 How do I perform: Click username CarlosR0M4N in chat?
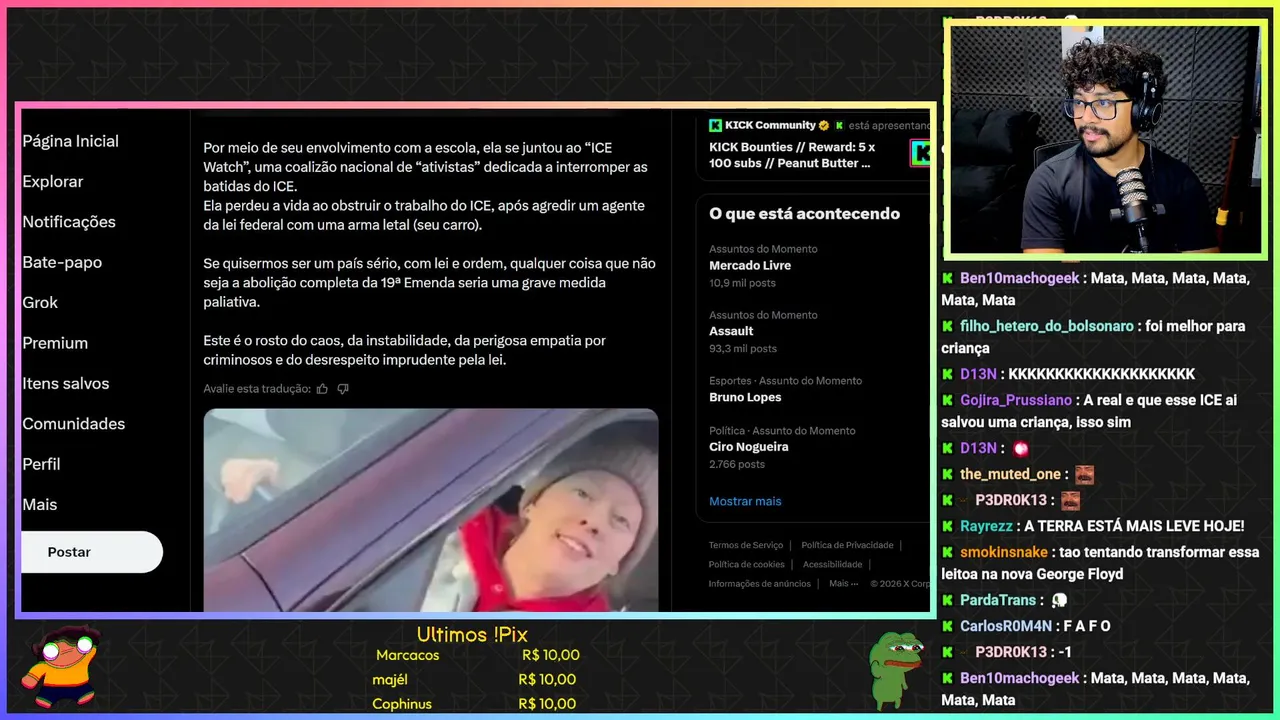(x=1006, y=626)
